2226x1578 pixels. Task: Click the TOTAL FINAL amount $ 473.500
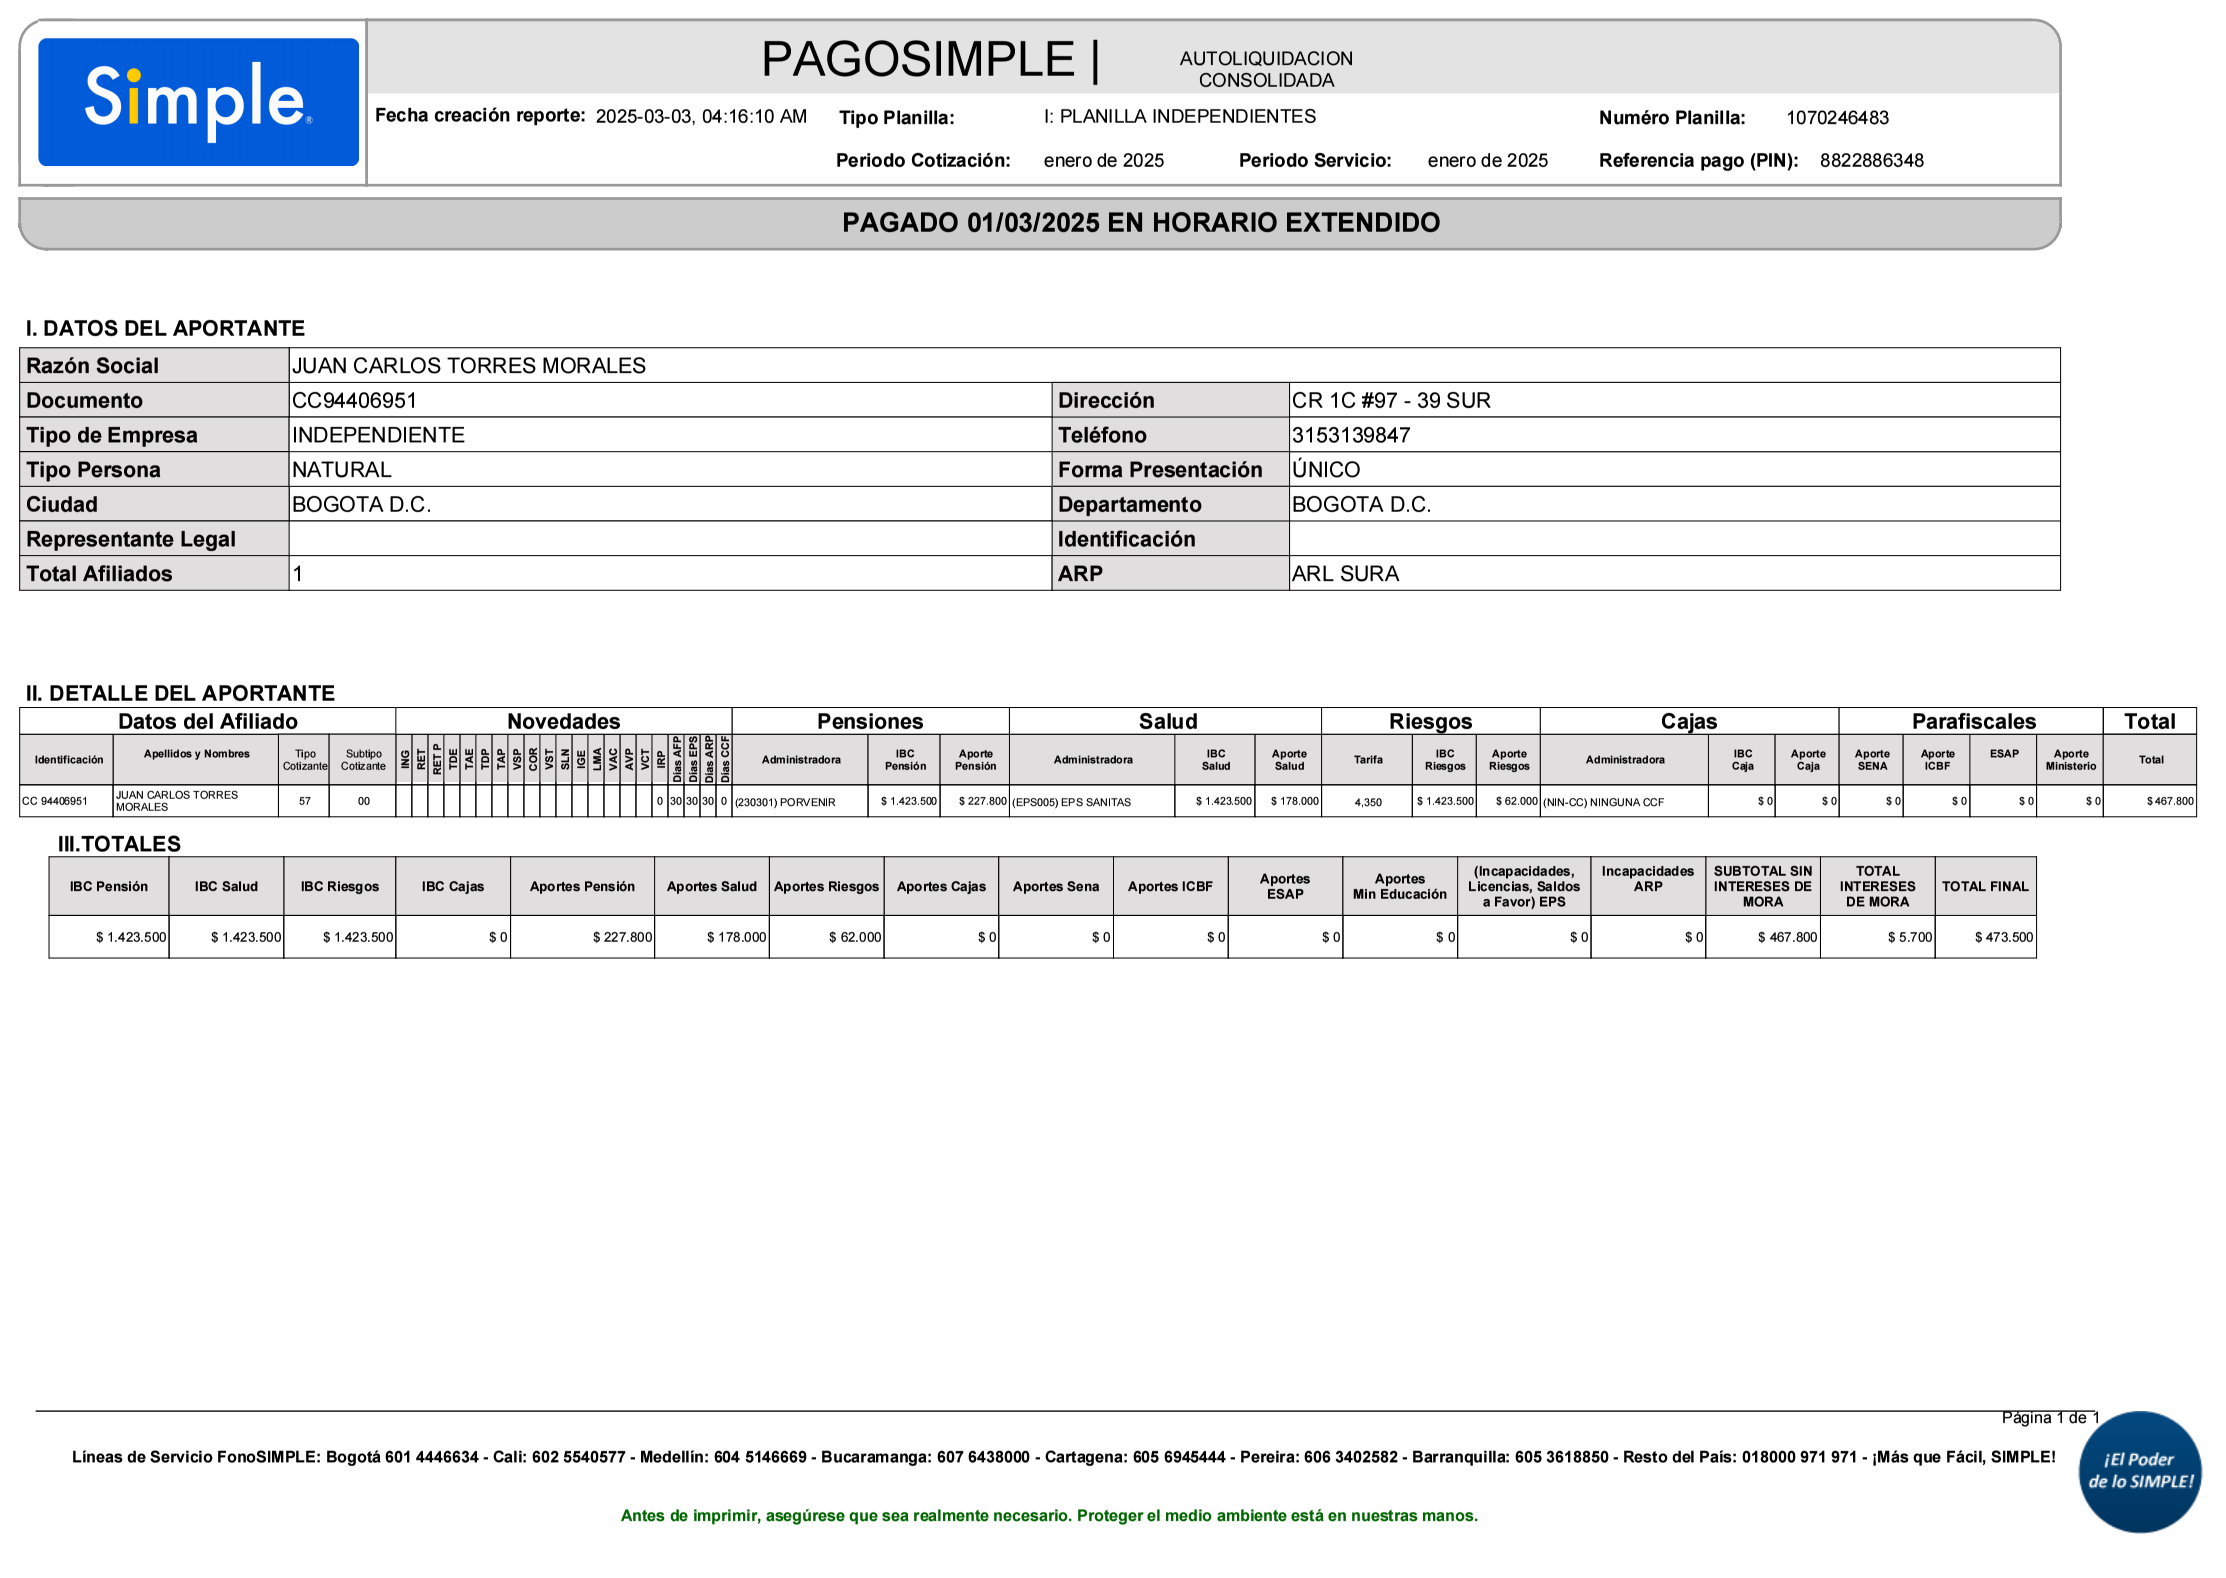2003,938
